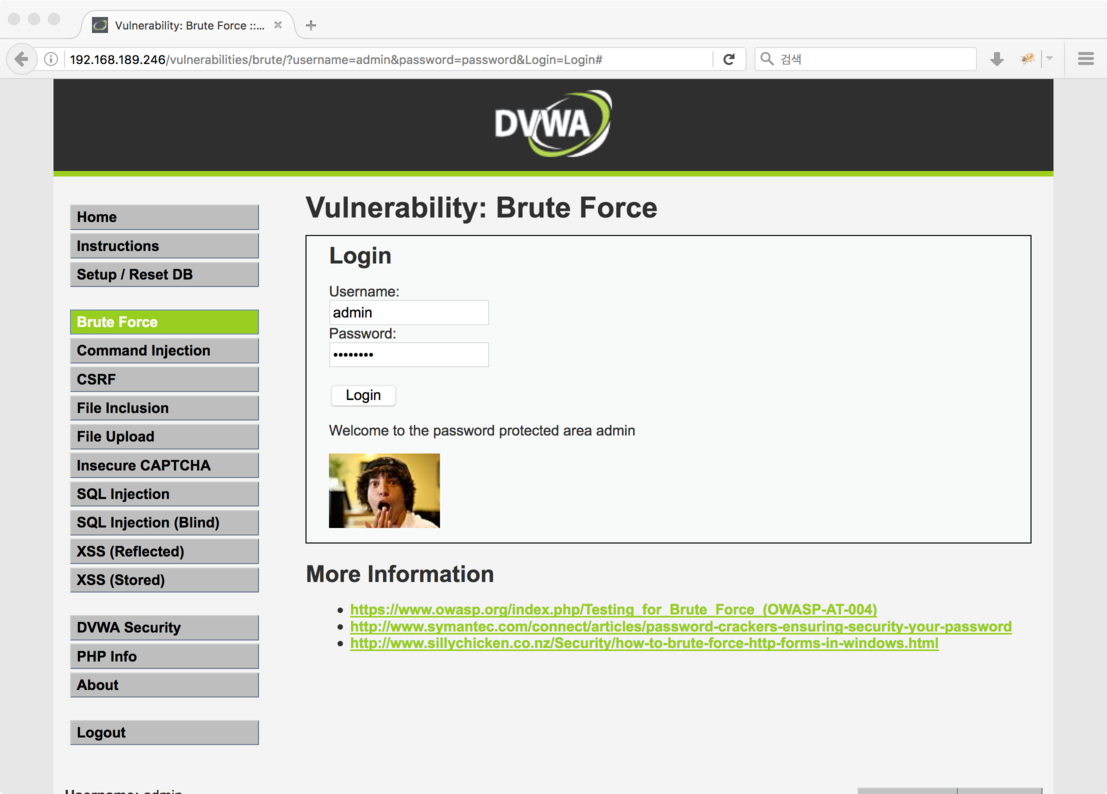Click the magnifier icon in search box
The width and height of the screenshot is (1107, 794).
[767, 59]
